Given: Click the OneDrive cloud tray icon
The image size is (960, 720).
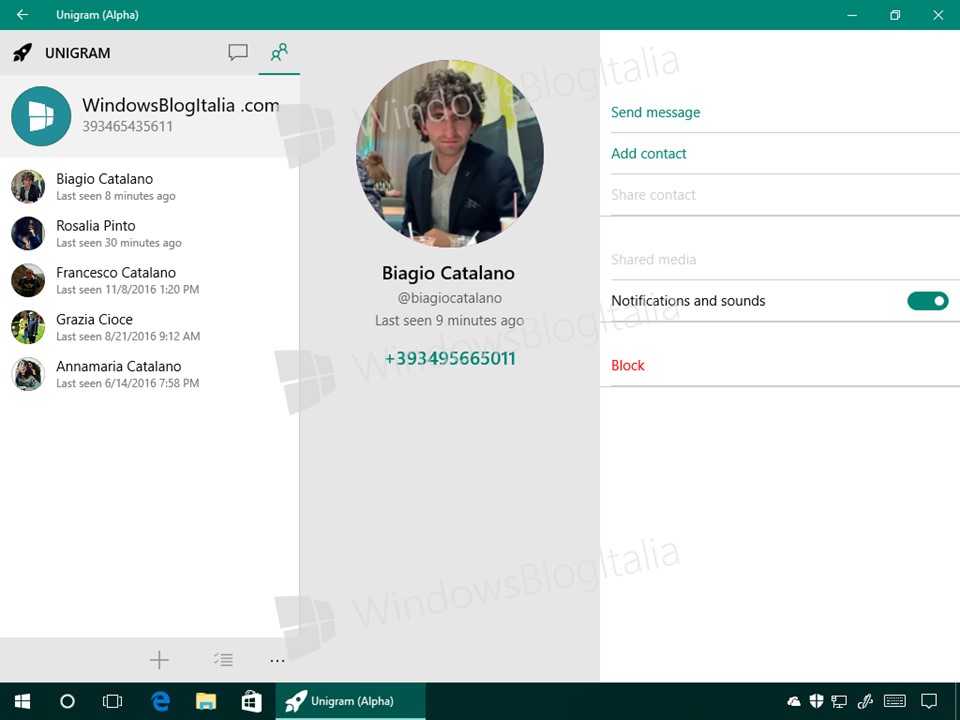Looking at the screenshot, I should [794, 701].
